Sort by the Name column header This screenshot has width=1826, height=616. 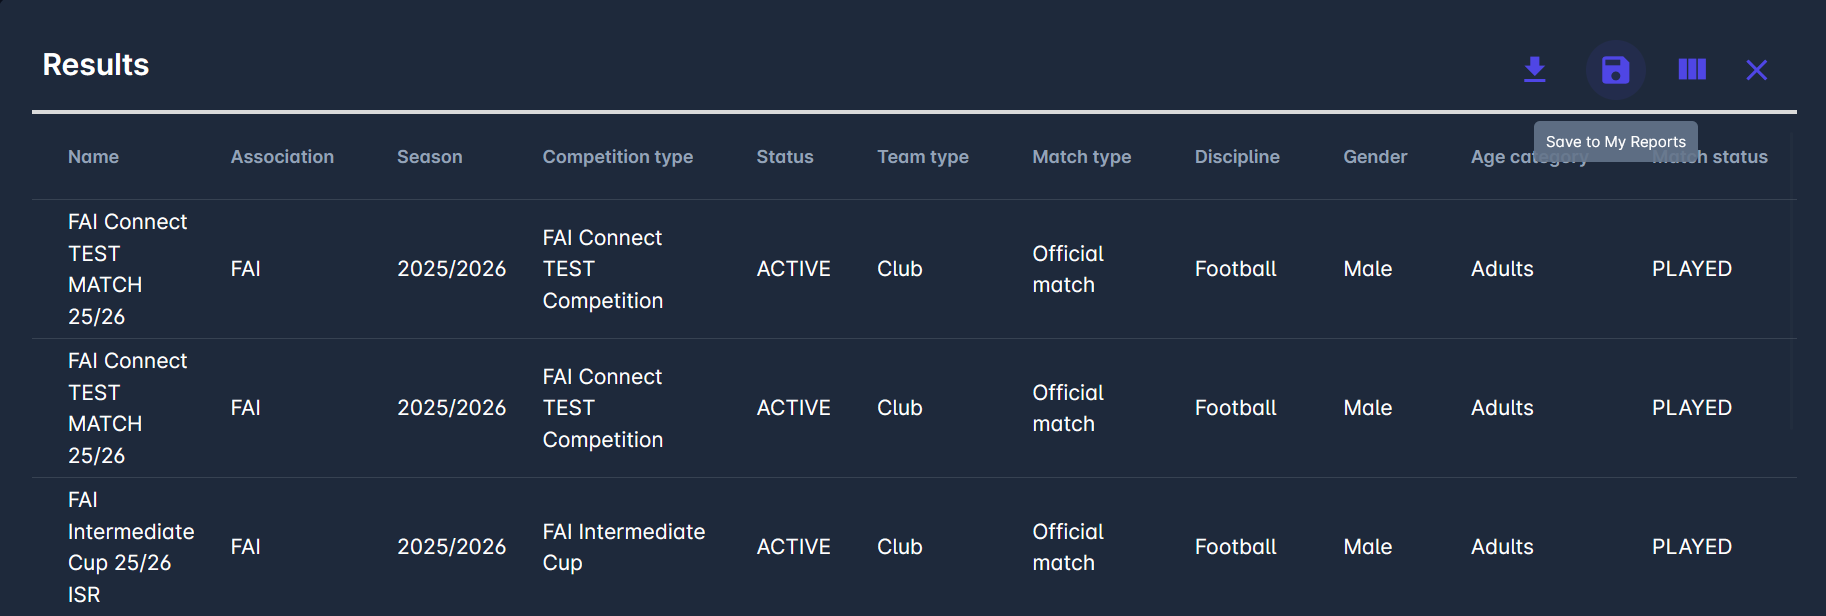(x=93, y=157)
